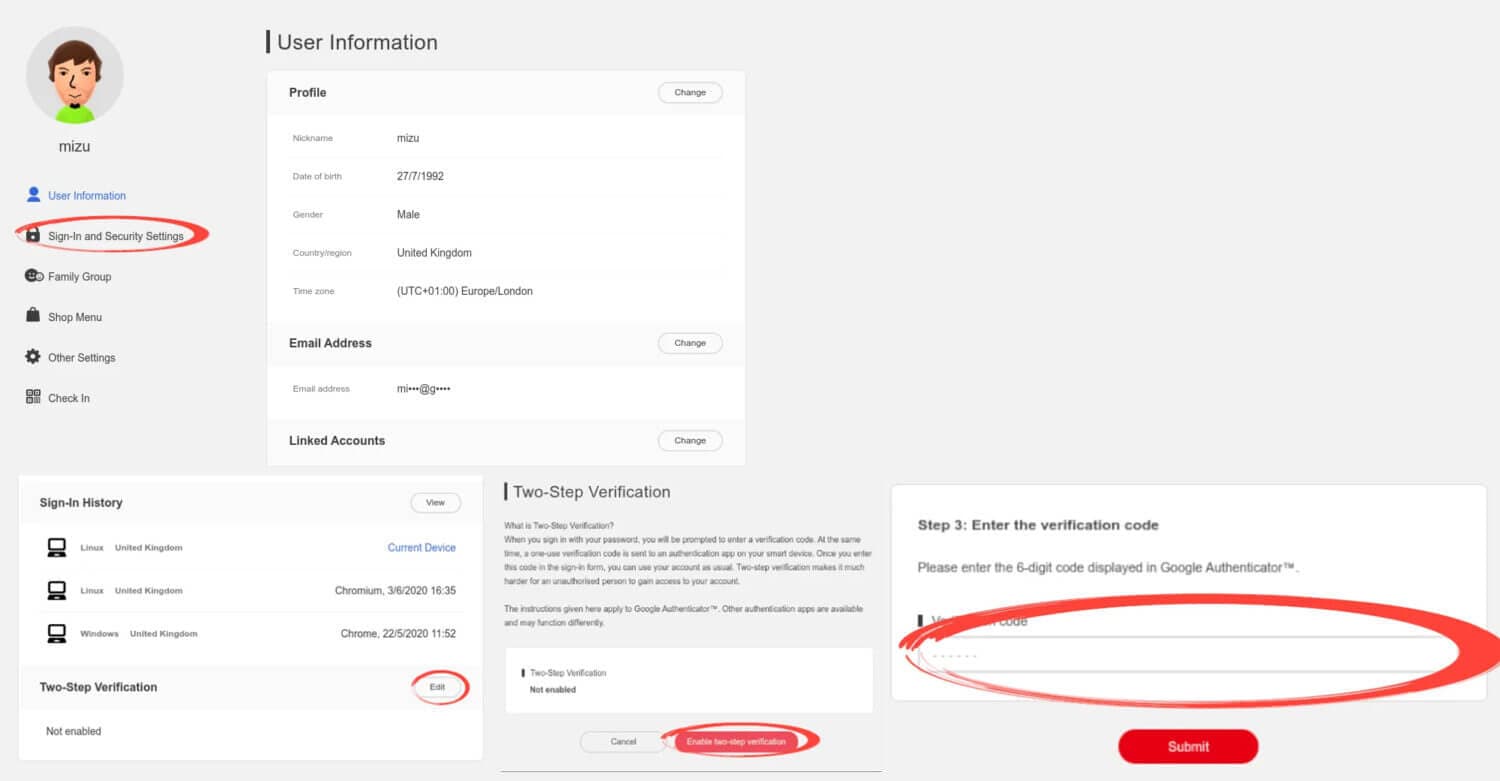Click the Other Settings gear icon

coord(33,356)
